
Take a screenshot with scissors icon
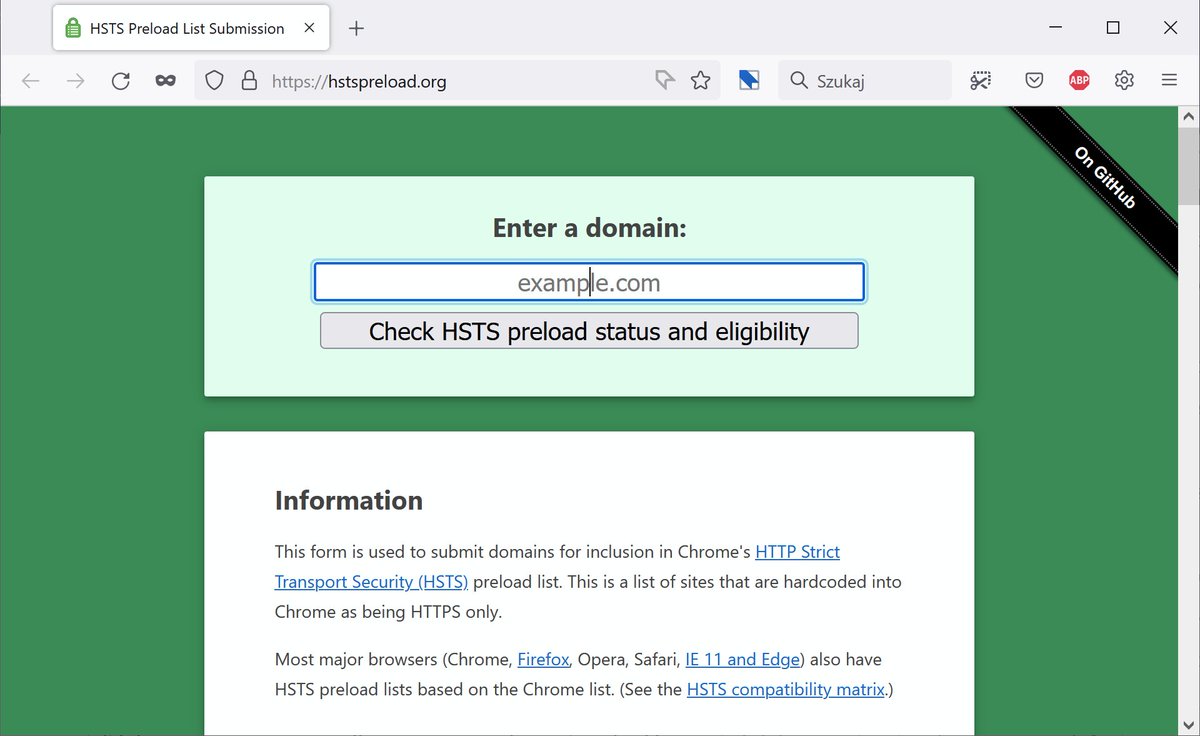[x=980, y=81]
